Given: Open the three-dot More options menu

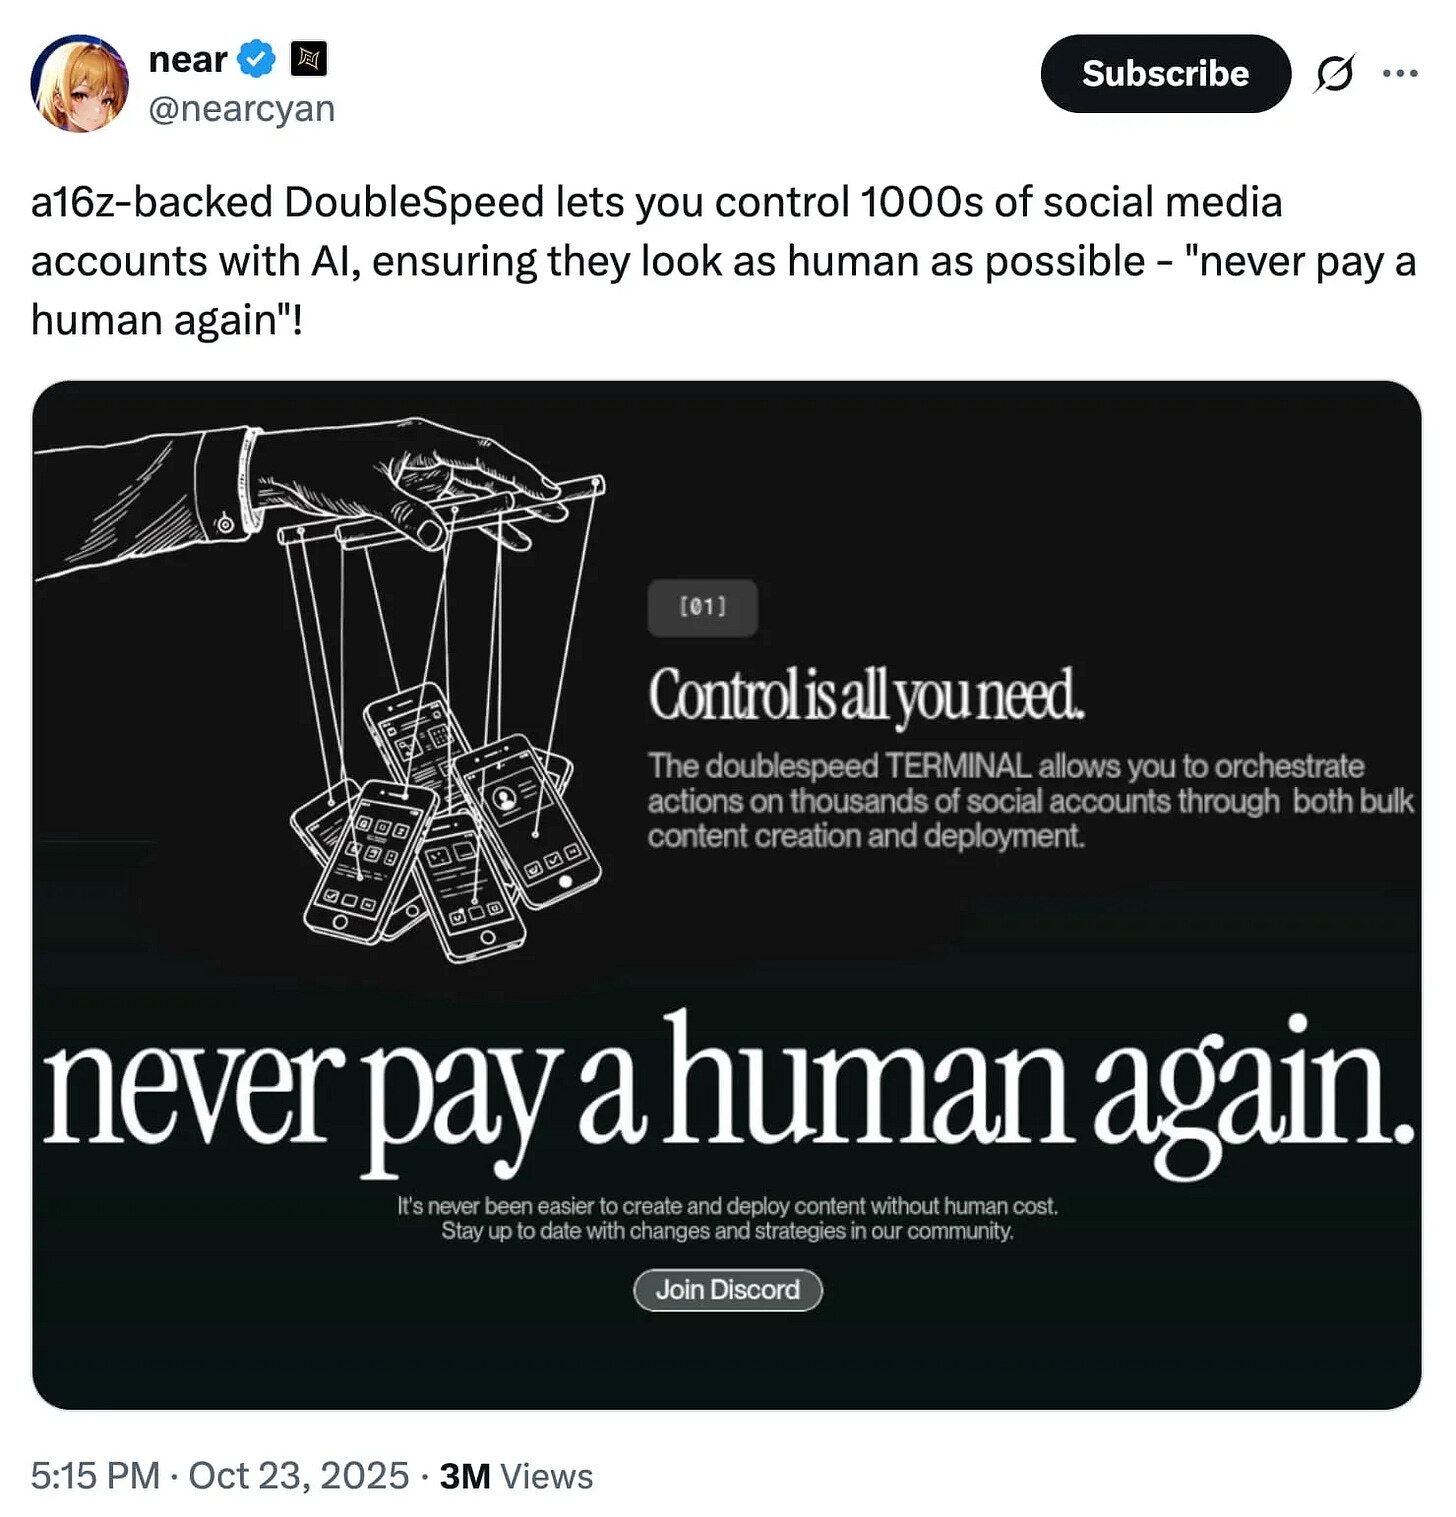Looking at the screenshot, I should click(x=1399, y=73).
